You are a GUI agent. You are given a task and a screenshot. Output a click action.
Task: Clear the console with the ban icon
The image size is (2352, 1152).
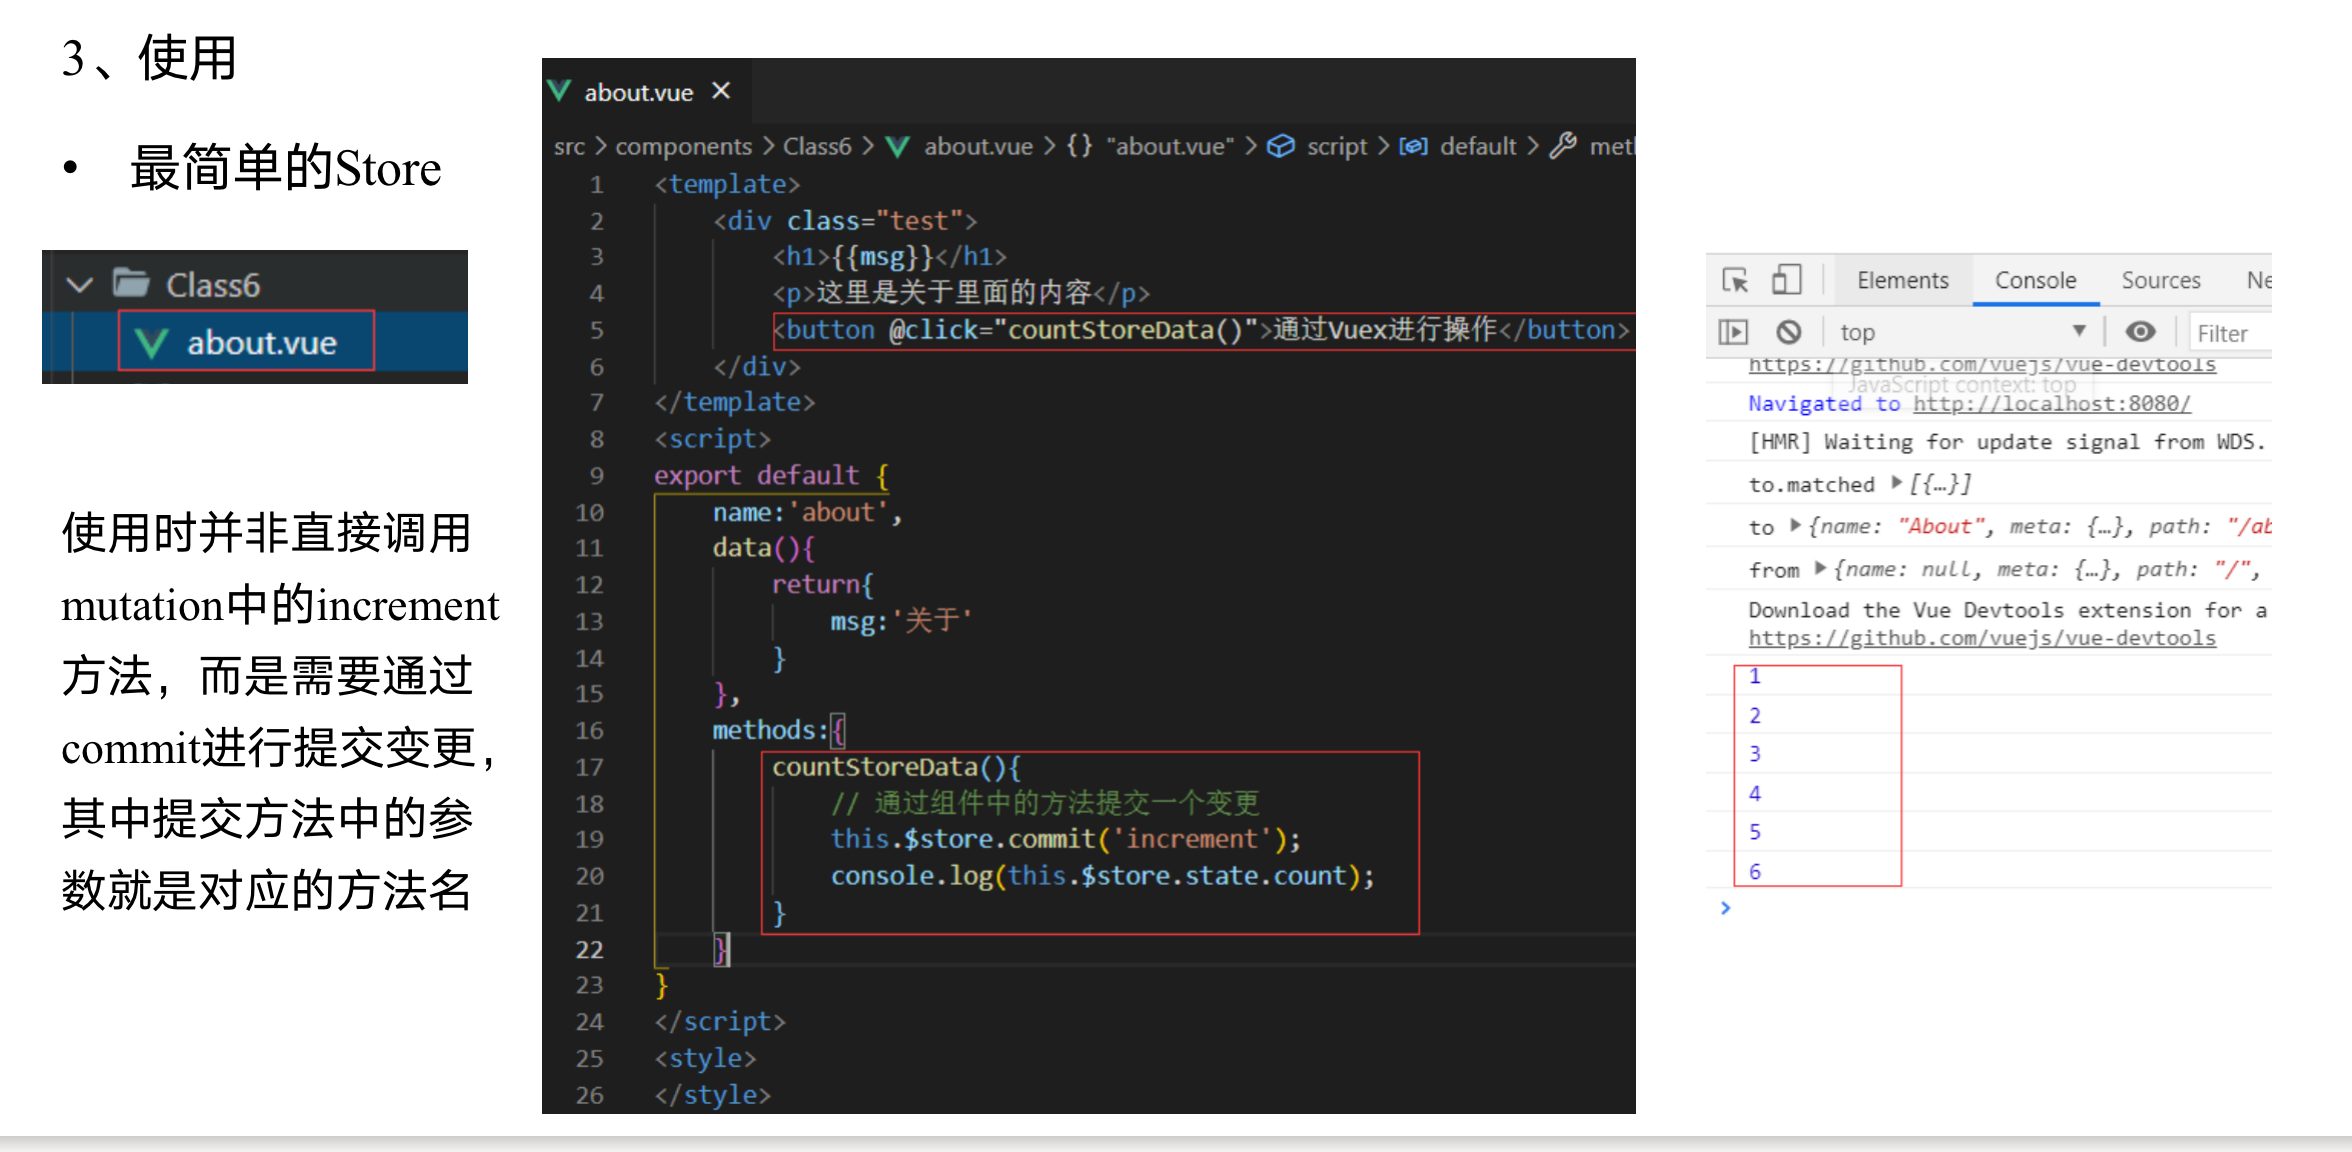[x=1789, y=331]
